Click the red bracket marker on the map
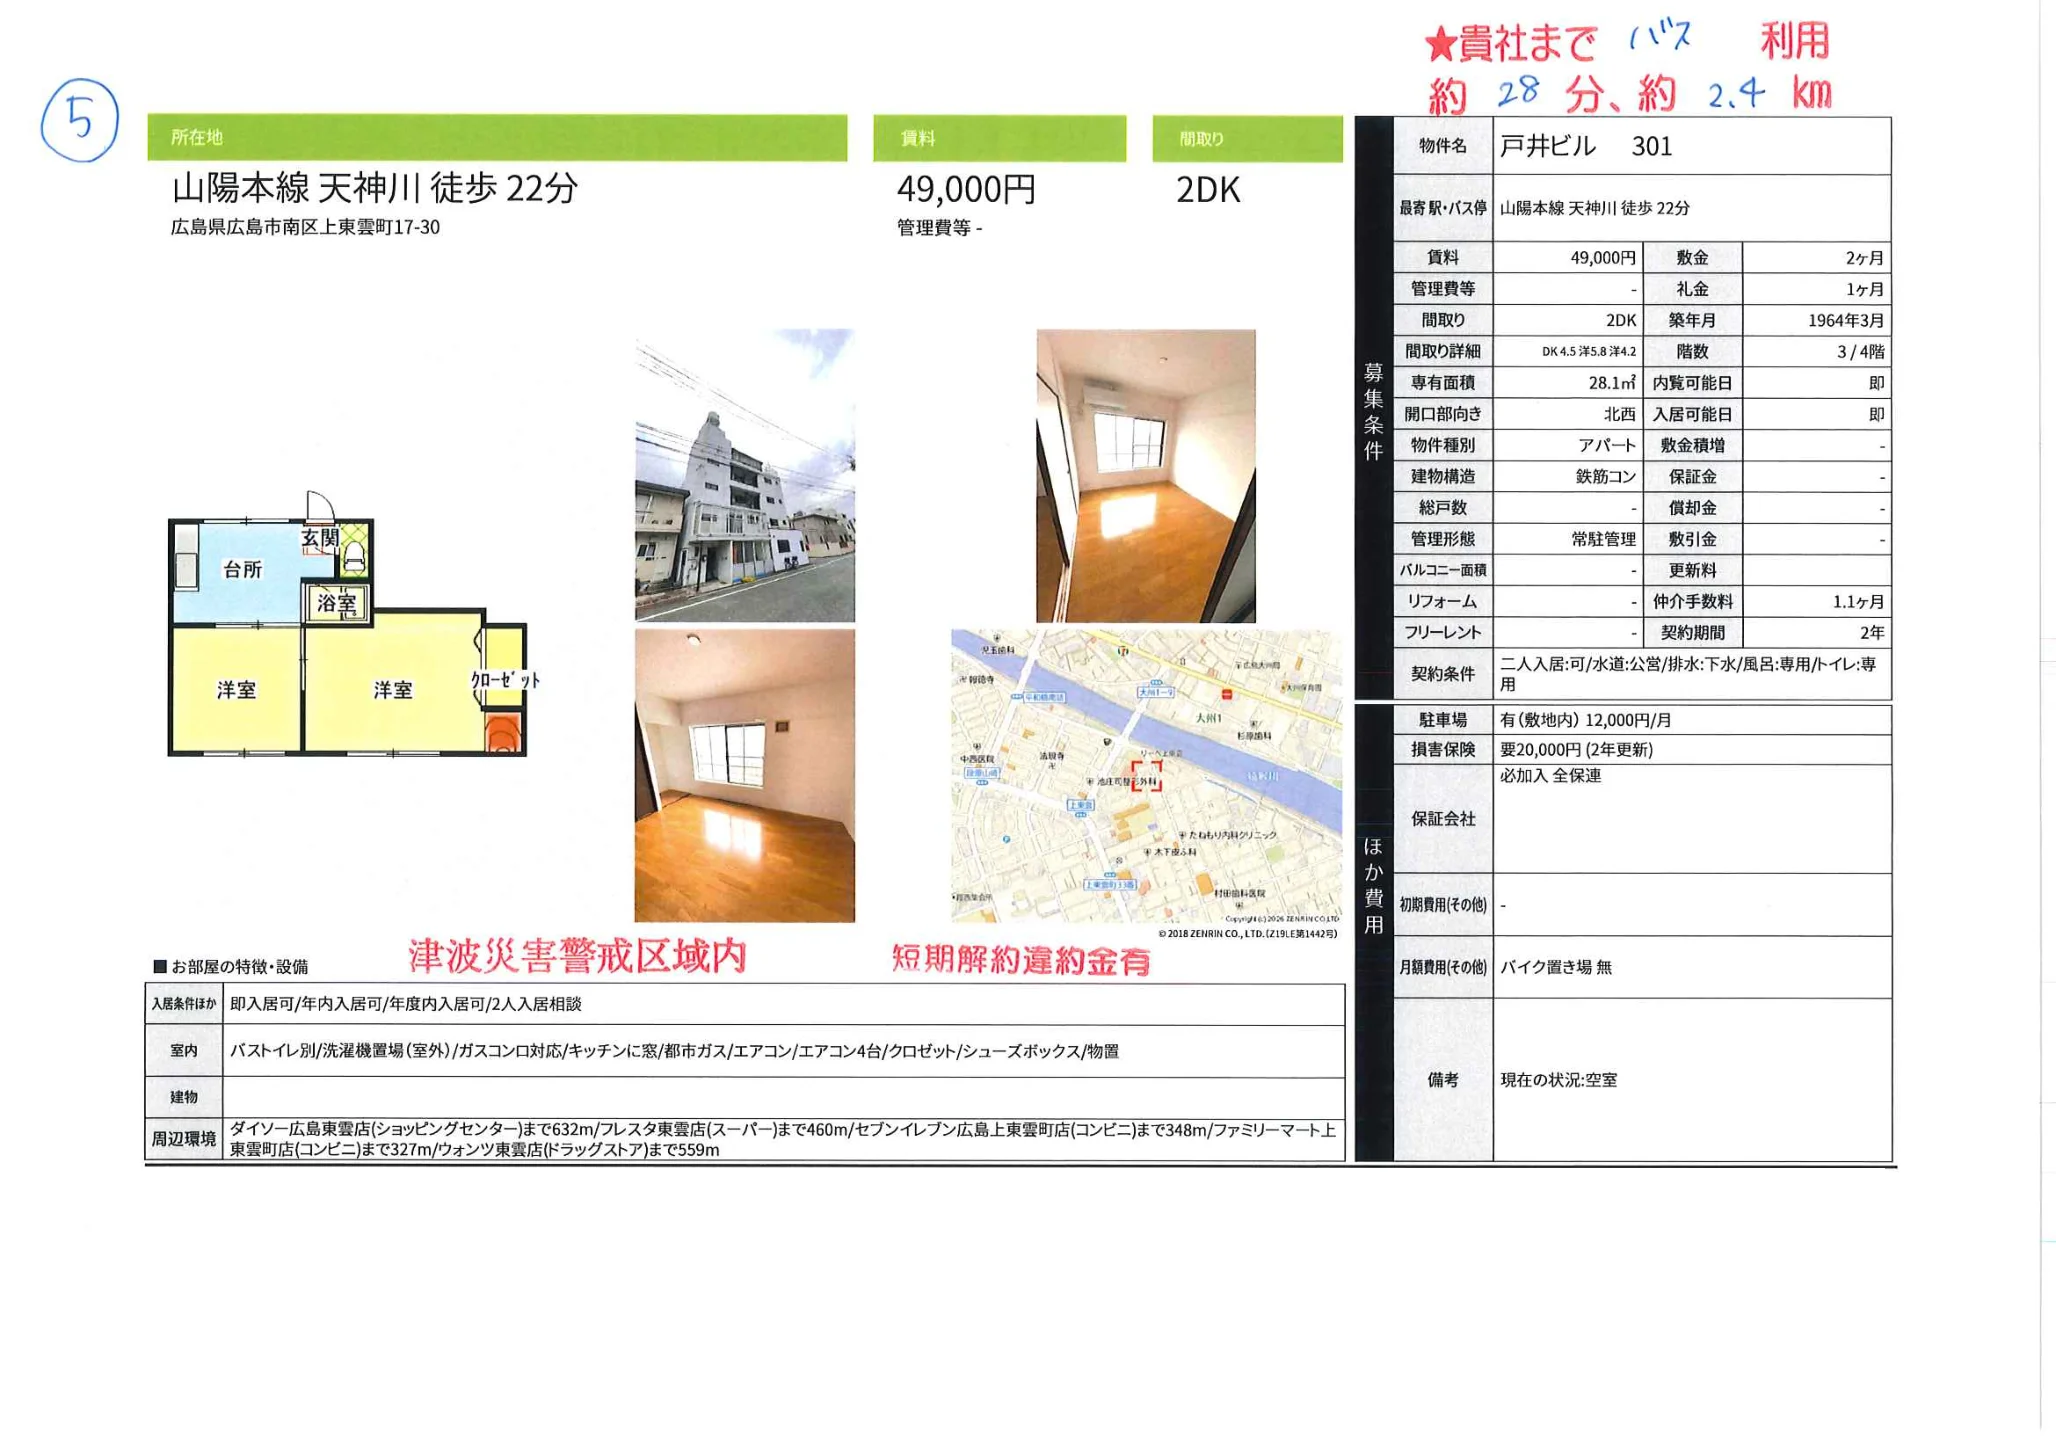The width and height of the screenshot is (2056, 1454). pos(1146,776)
